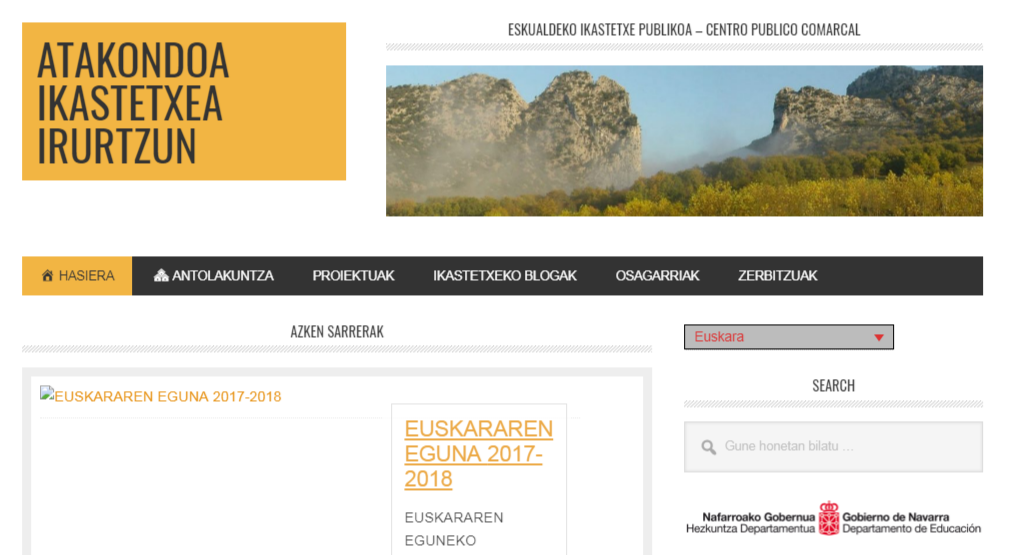Open the Euskararen Eguna 2017-2018 post heading link

click(x=478, y=454)
